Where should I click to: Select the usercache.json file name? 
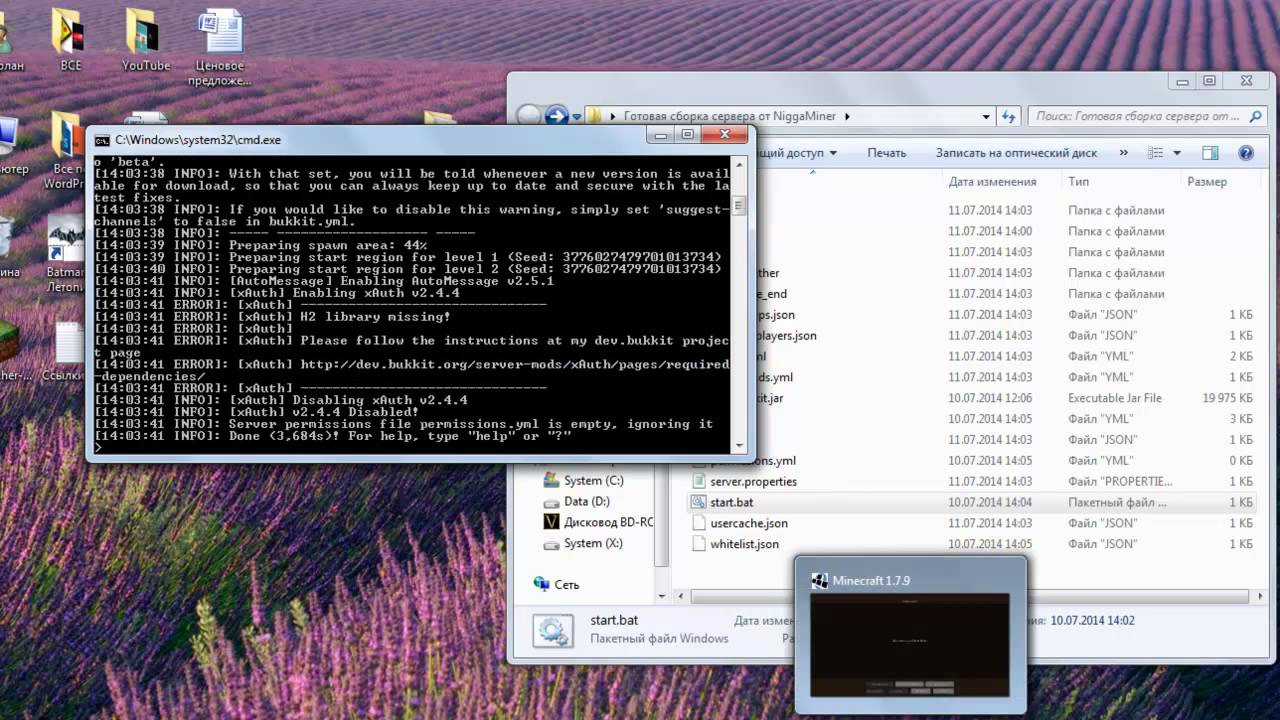[749, 523]
